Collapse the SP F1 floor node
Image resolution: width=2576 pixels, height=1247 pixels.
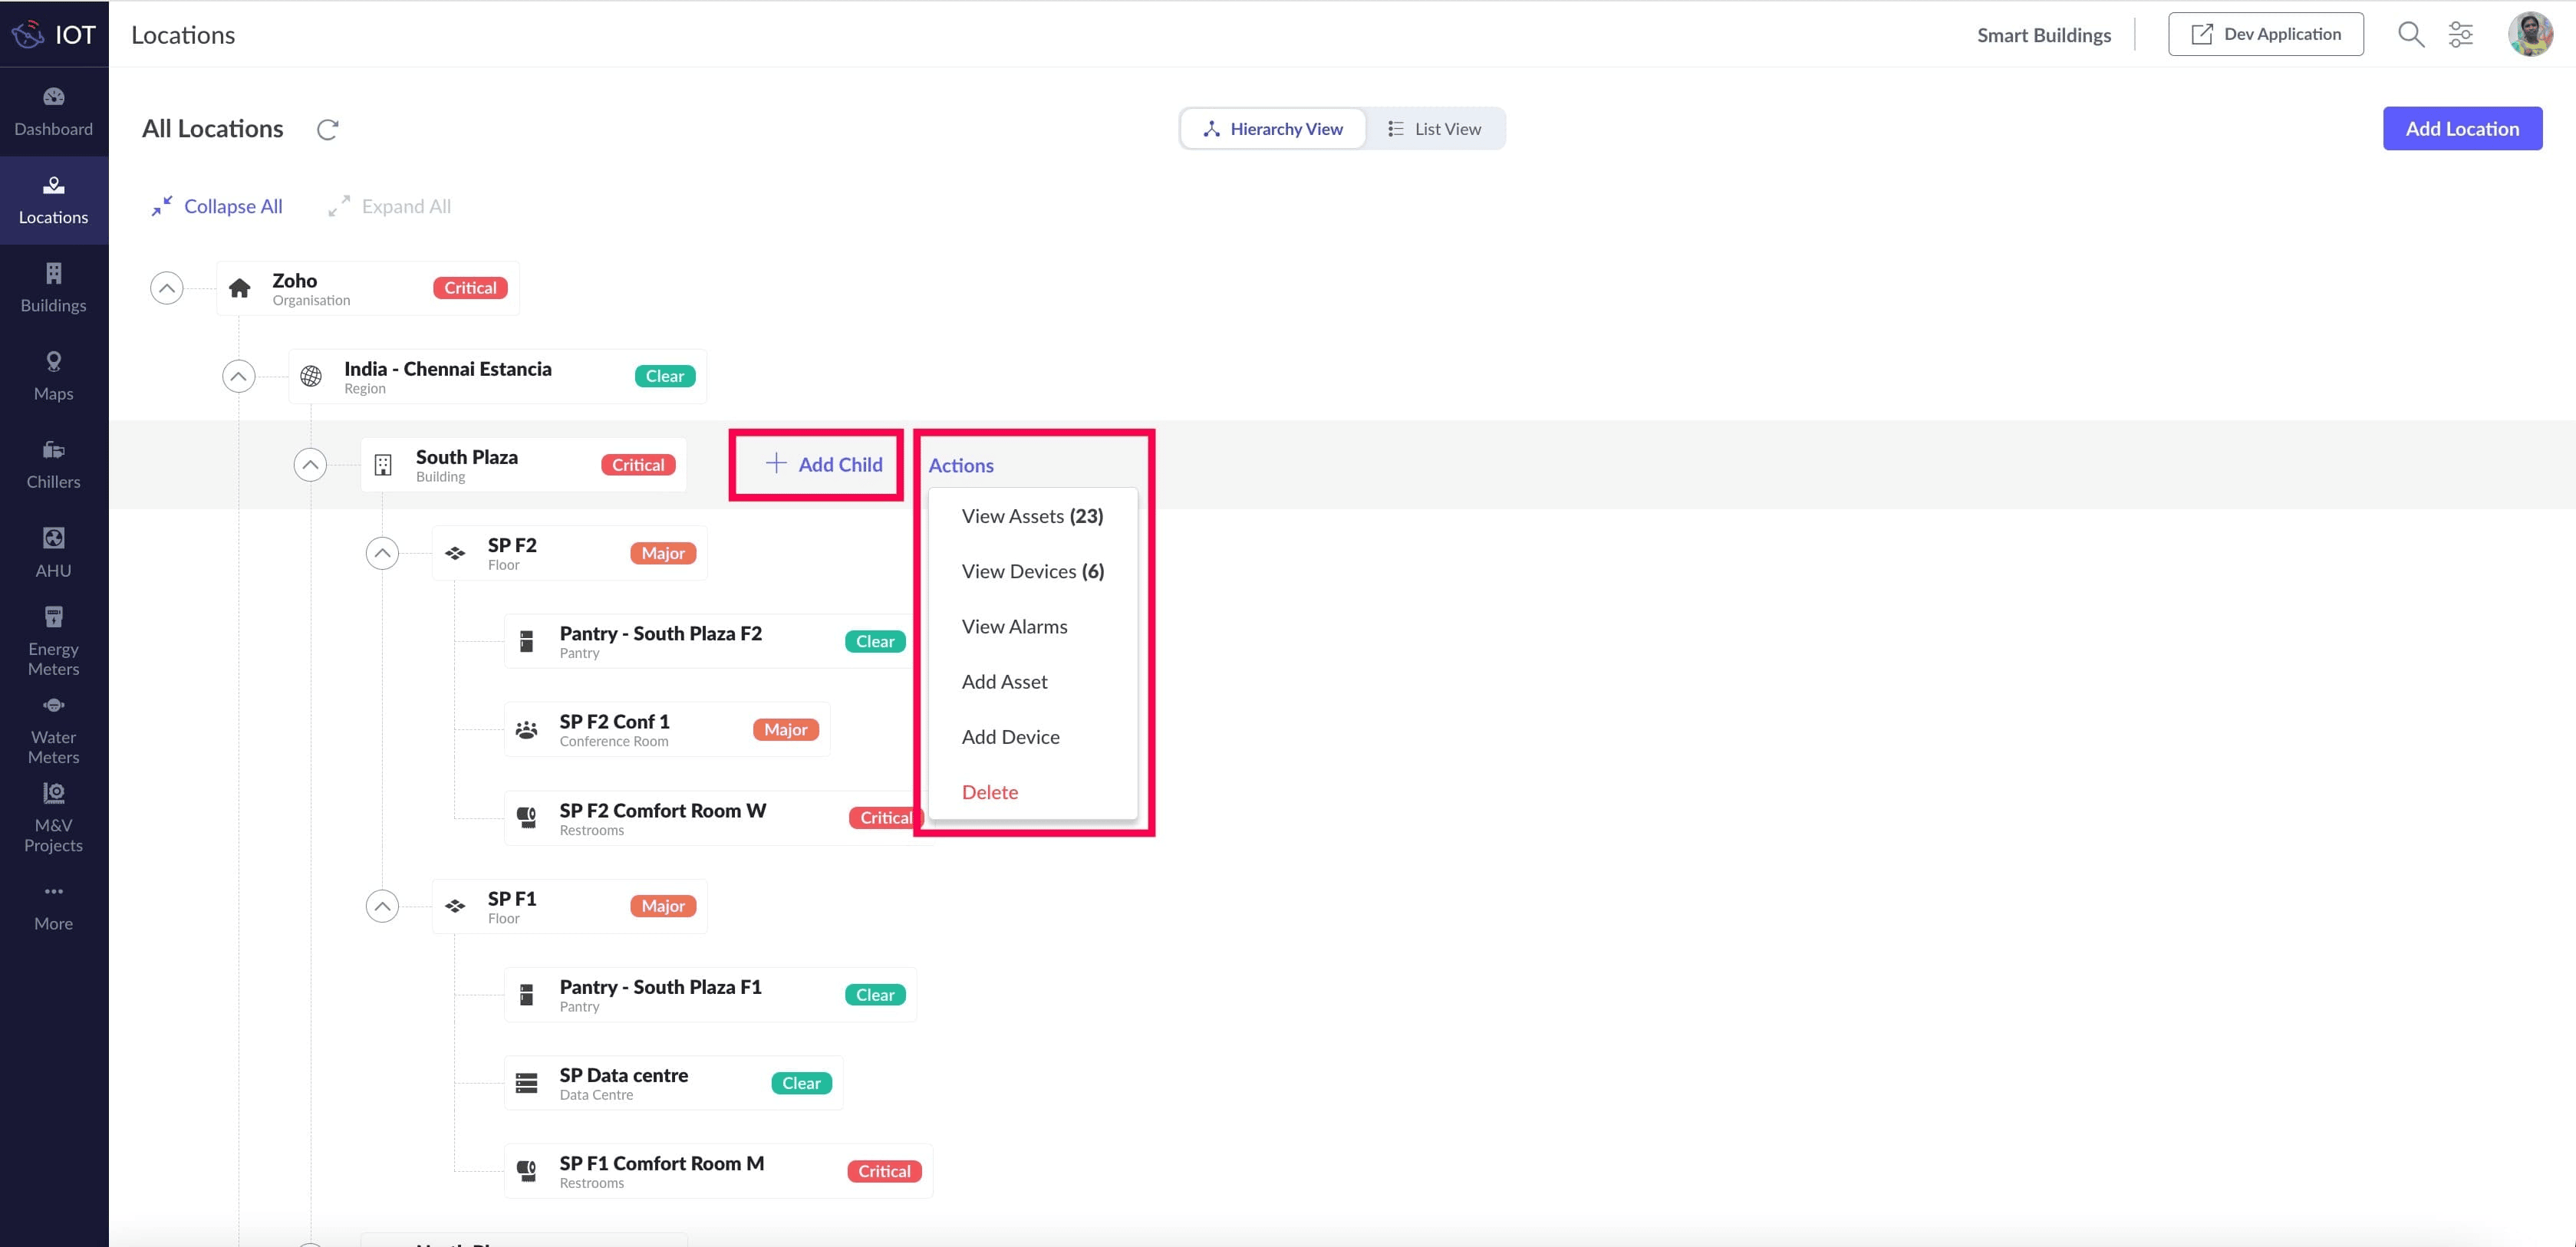pos(382,906)
